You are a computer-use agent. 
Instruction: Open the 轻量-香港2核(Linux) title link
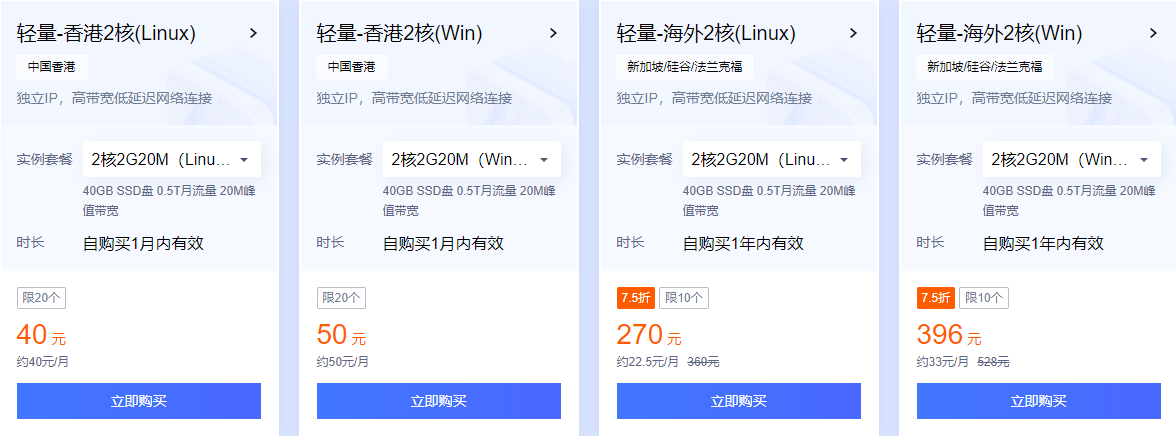[x=106, y=33]
